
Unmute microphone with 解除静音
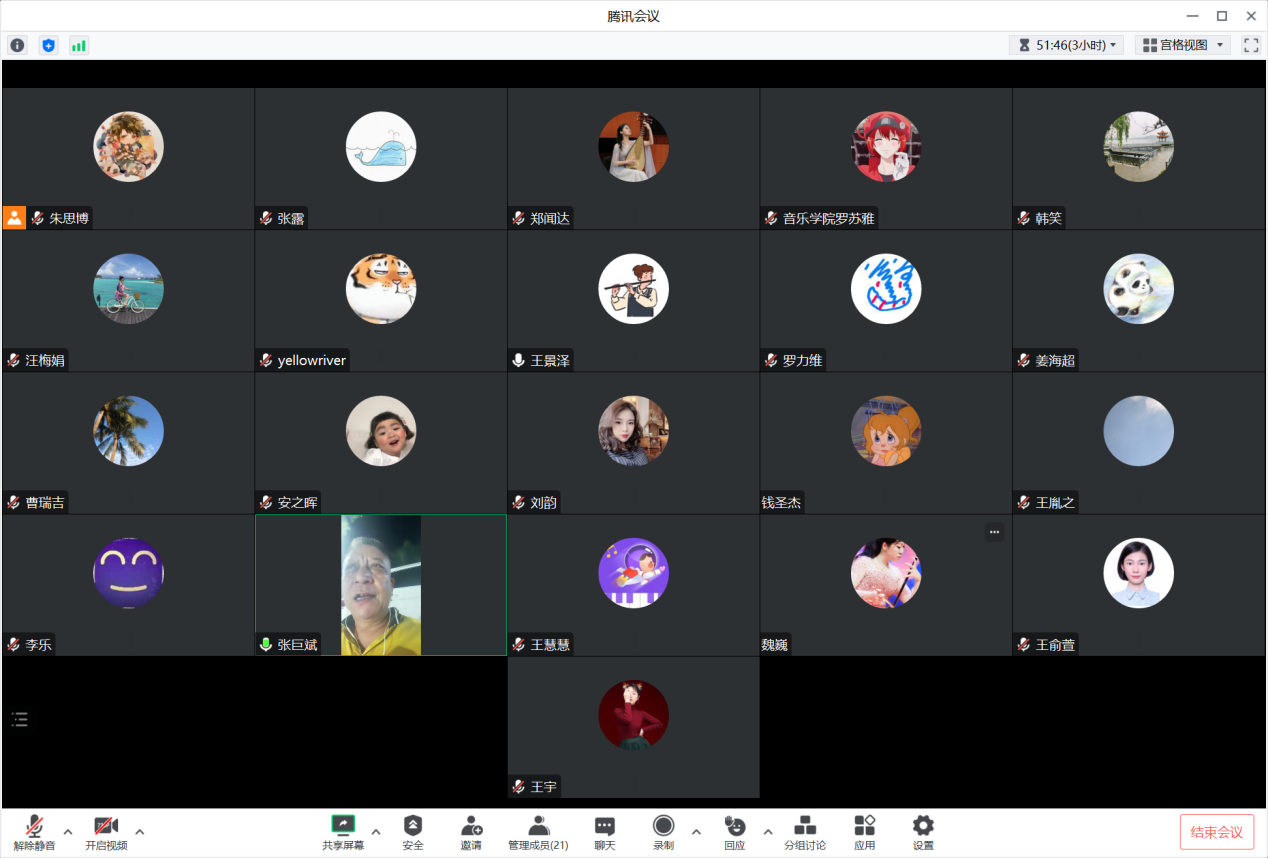coord(35,831)
